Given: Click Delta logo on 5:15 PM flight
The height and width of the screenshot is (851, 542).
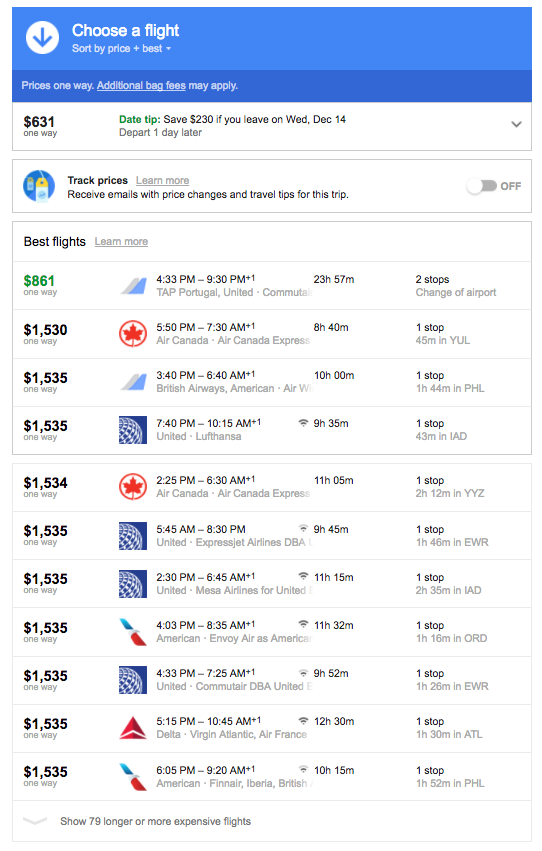Looking at the screenshot, I should click(133, 728).
